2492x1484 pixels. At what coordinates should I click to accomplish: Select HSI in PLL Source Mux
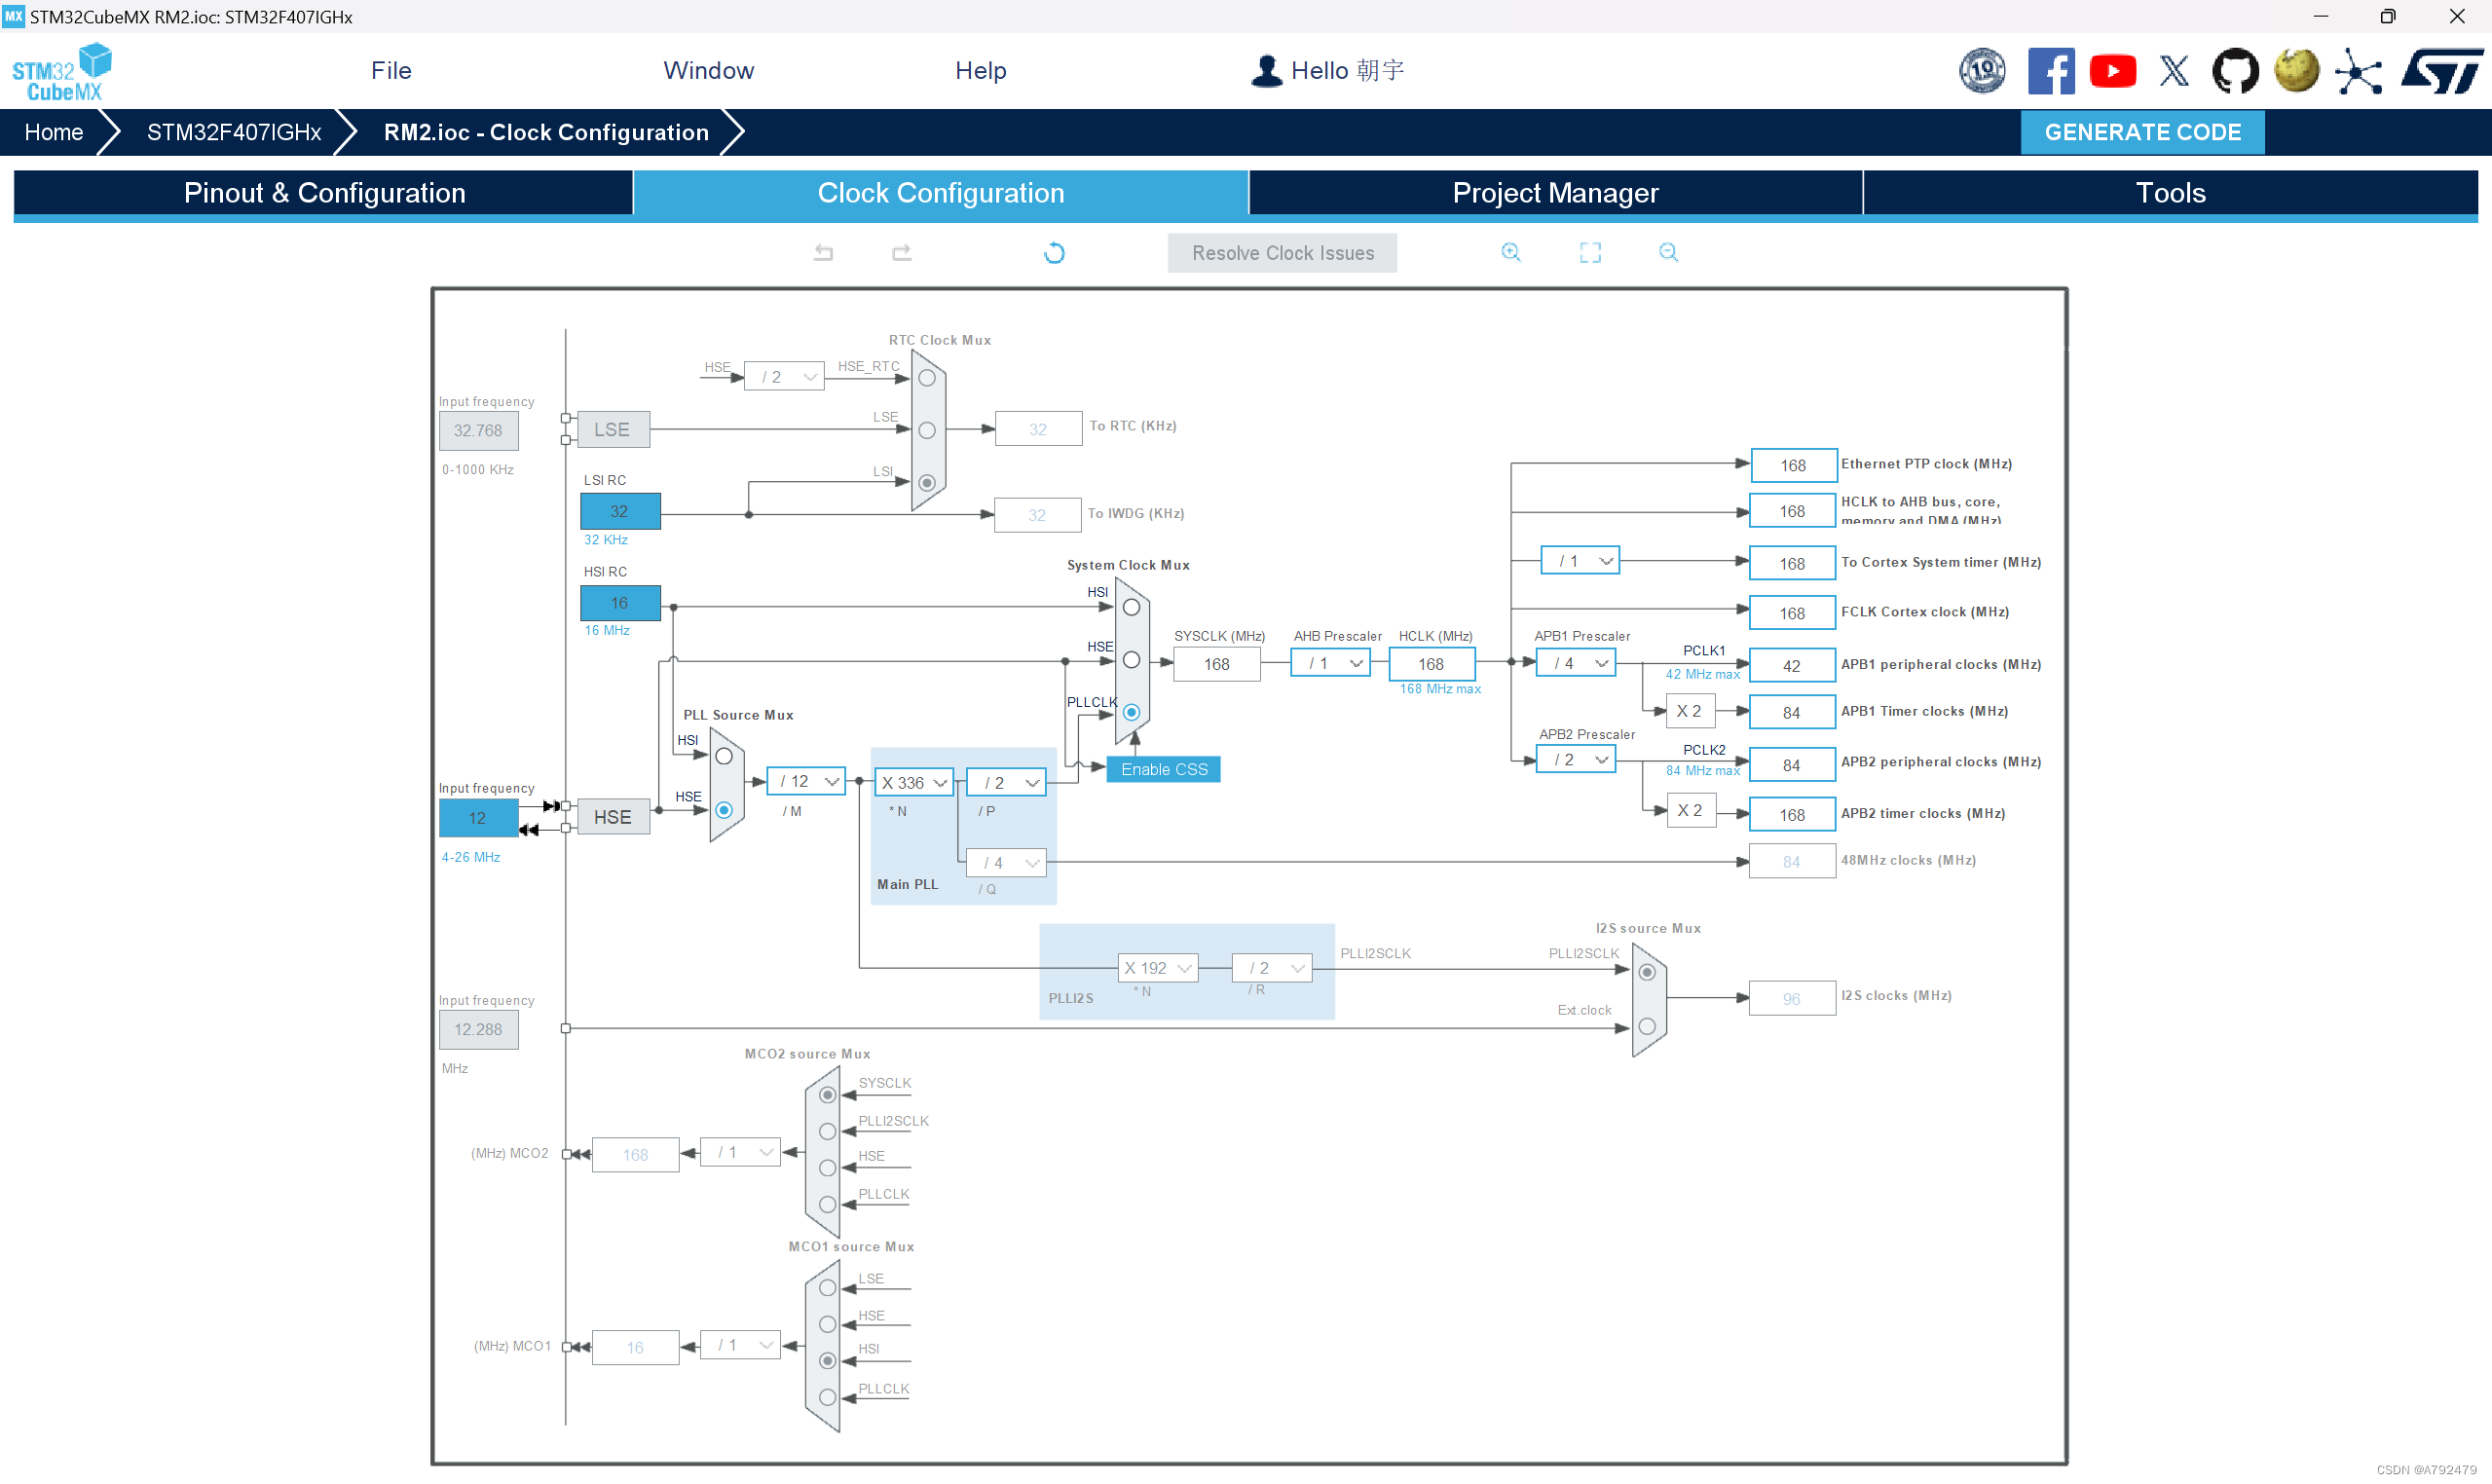(724, 757)
